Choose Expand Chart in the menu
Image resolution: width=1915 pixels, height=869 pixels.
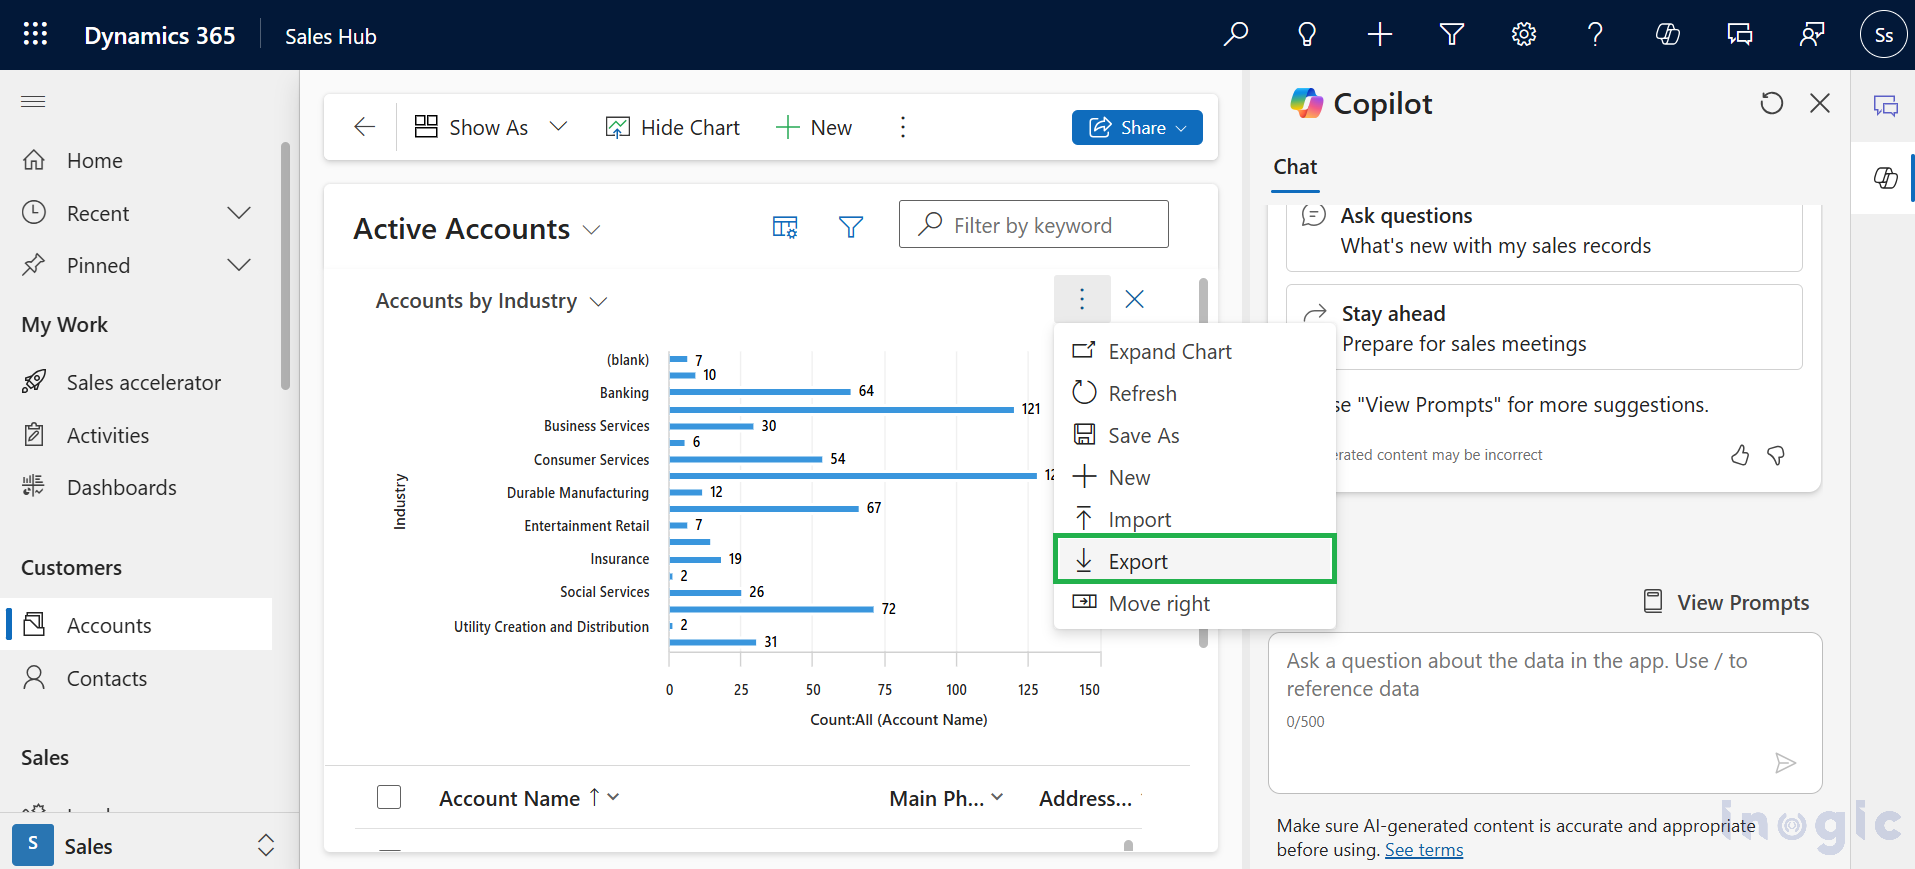(1169, 352)
